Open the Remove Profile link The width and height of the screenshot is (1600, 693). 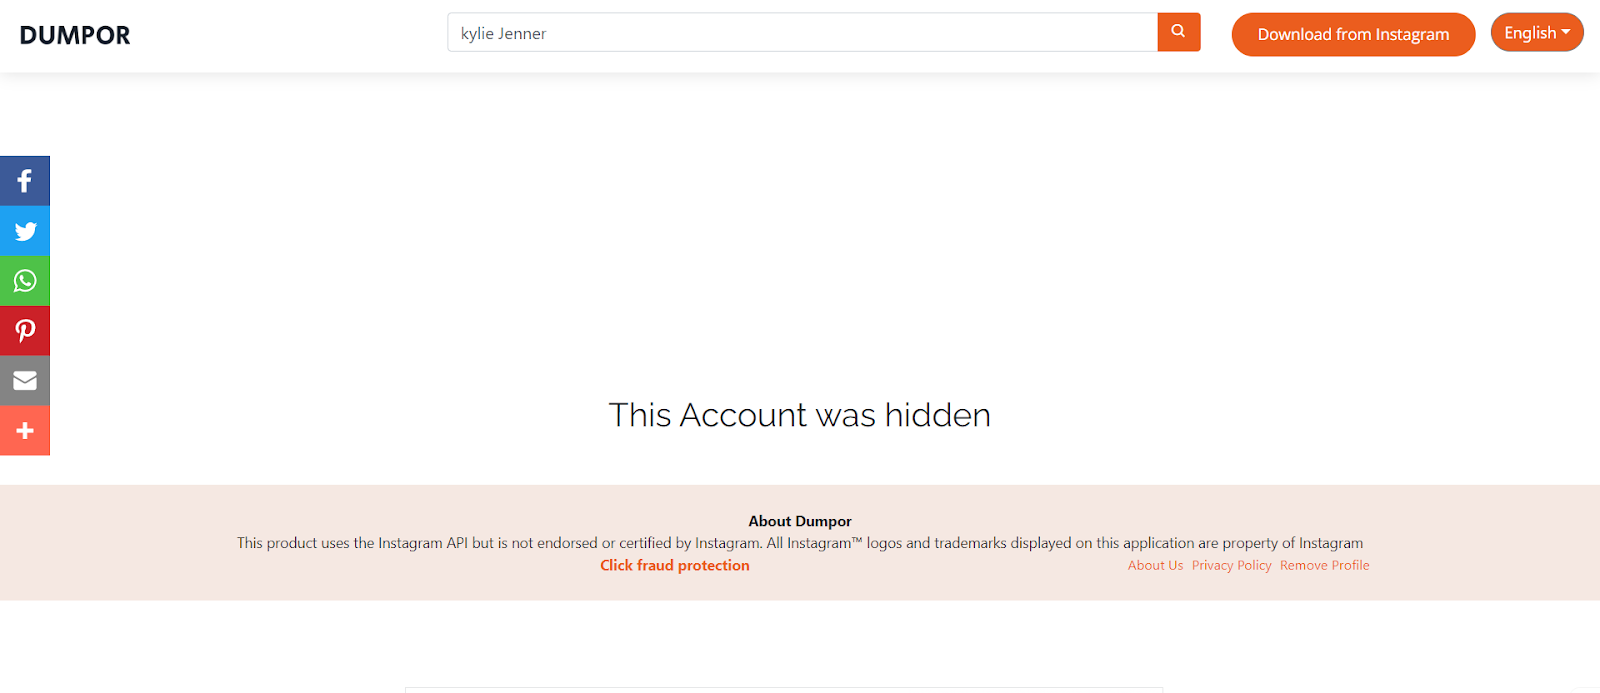1325,565
